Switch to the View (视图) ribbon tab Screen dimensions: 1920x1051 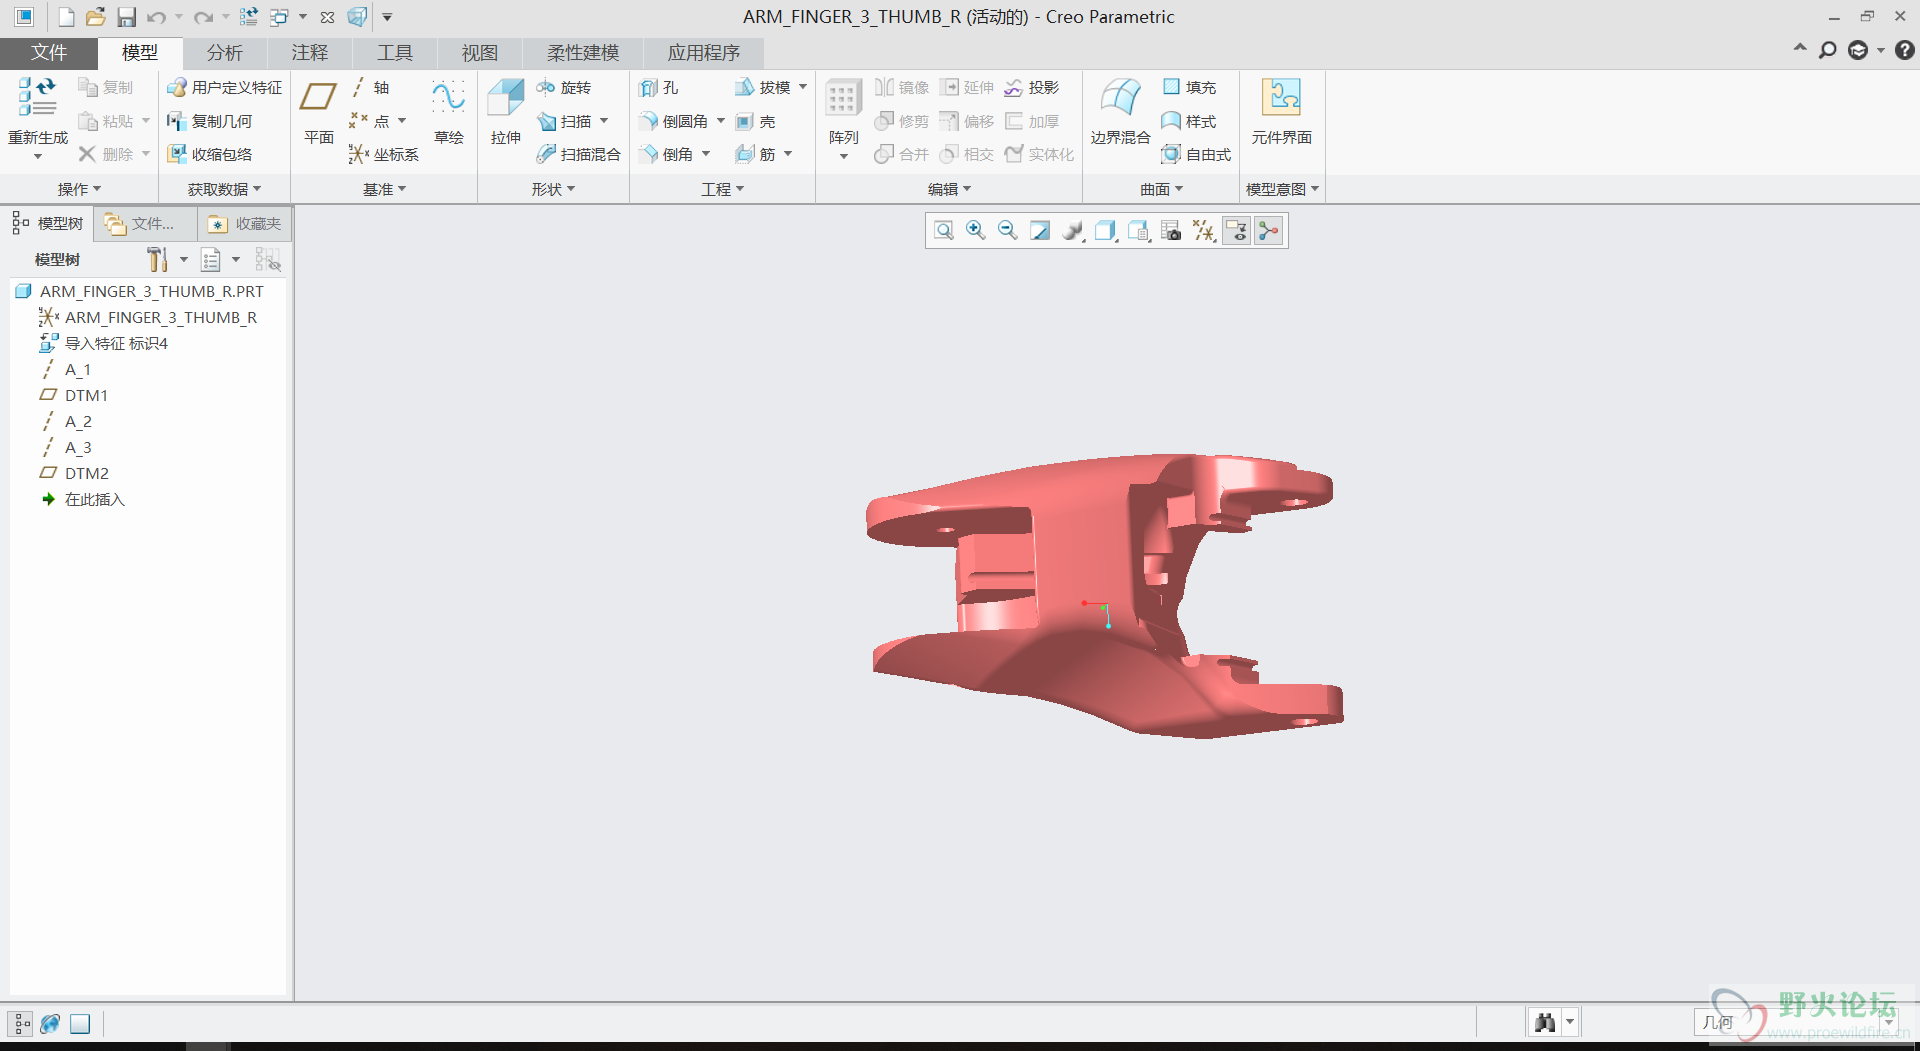(x=479, y=53)
